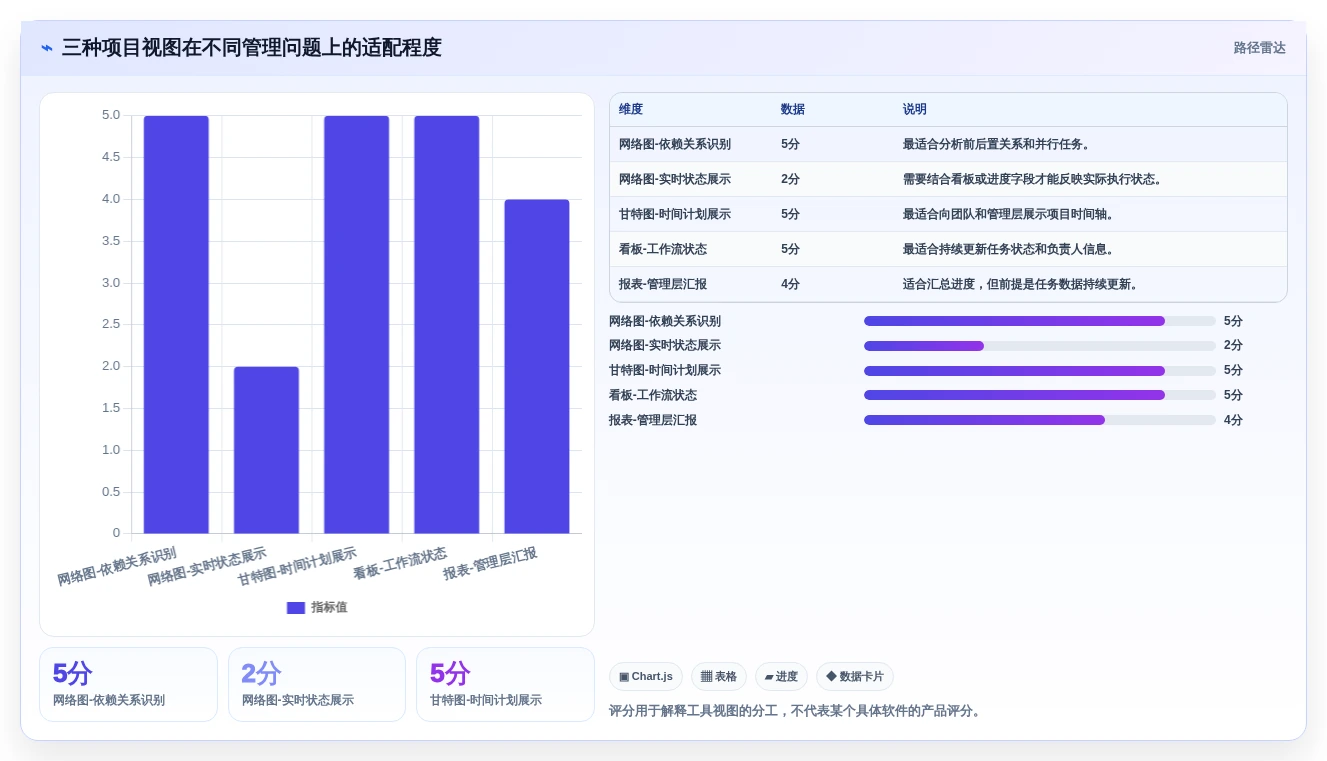
Task: Click progress bar for 甘特图-时间计划展示
Action: click(x=1040, y=371)
